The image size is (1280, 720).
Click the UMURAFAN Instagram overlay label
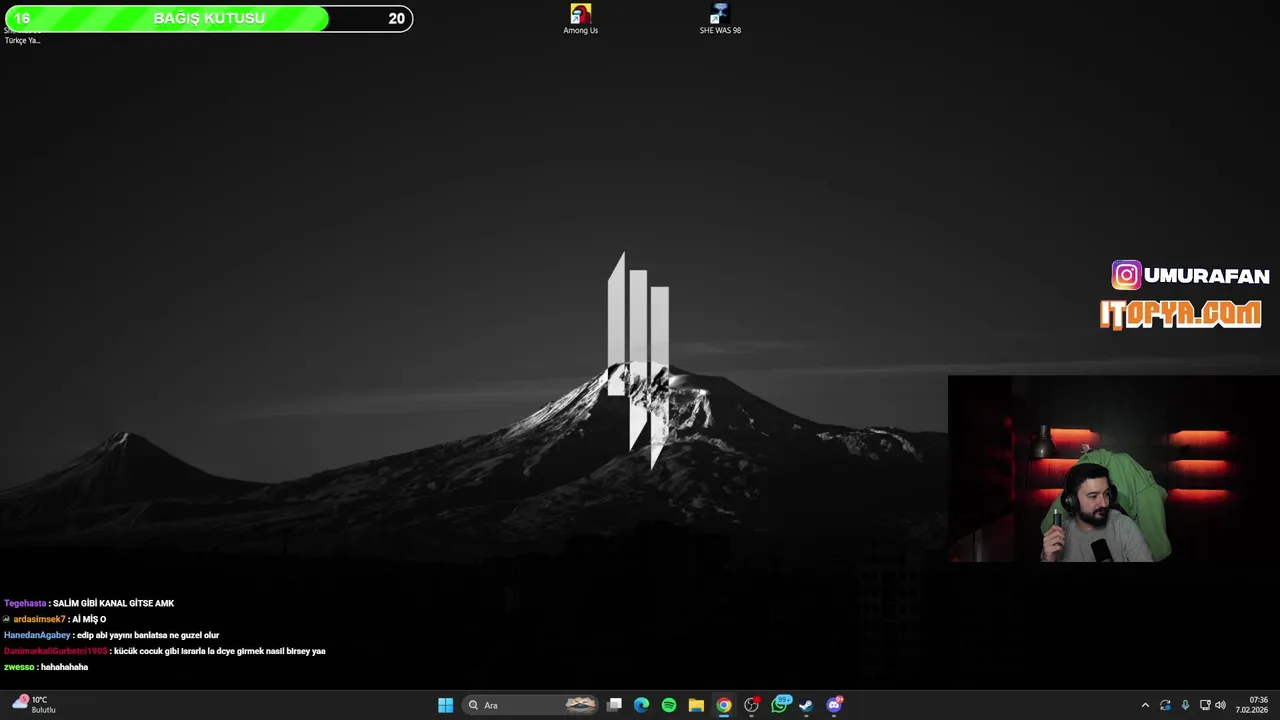click(x=1190, y=276)
